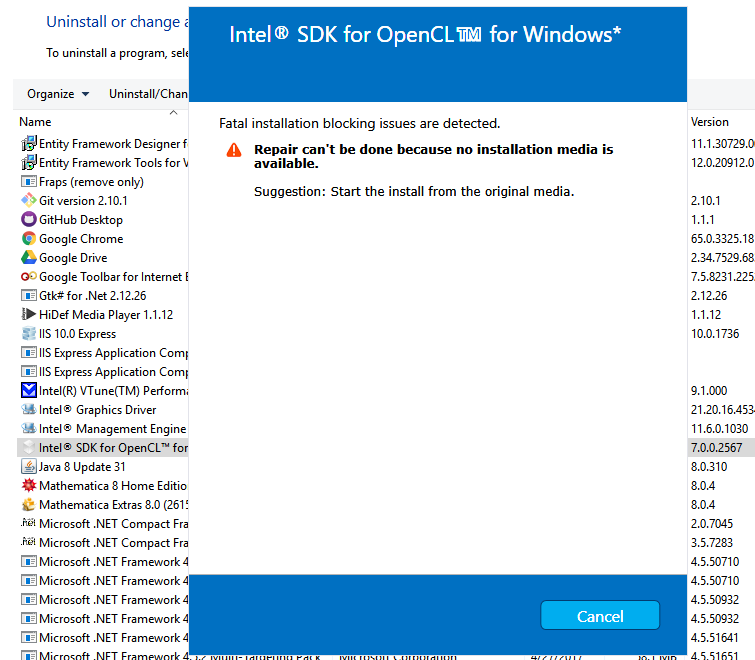Select the Fraps (remove only) entry
The width and height of the screenshot is (755, 660).
point(91,182)
